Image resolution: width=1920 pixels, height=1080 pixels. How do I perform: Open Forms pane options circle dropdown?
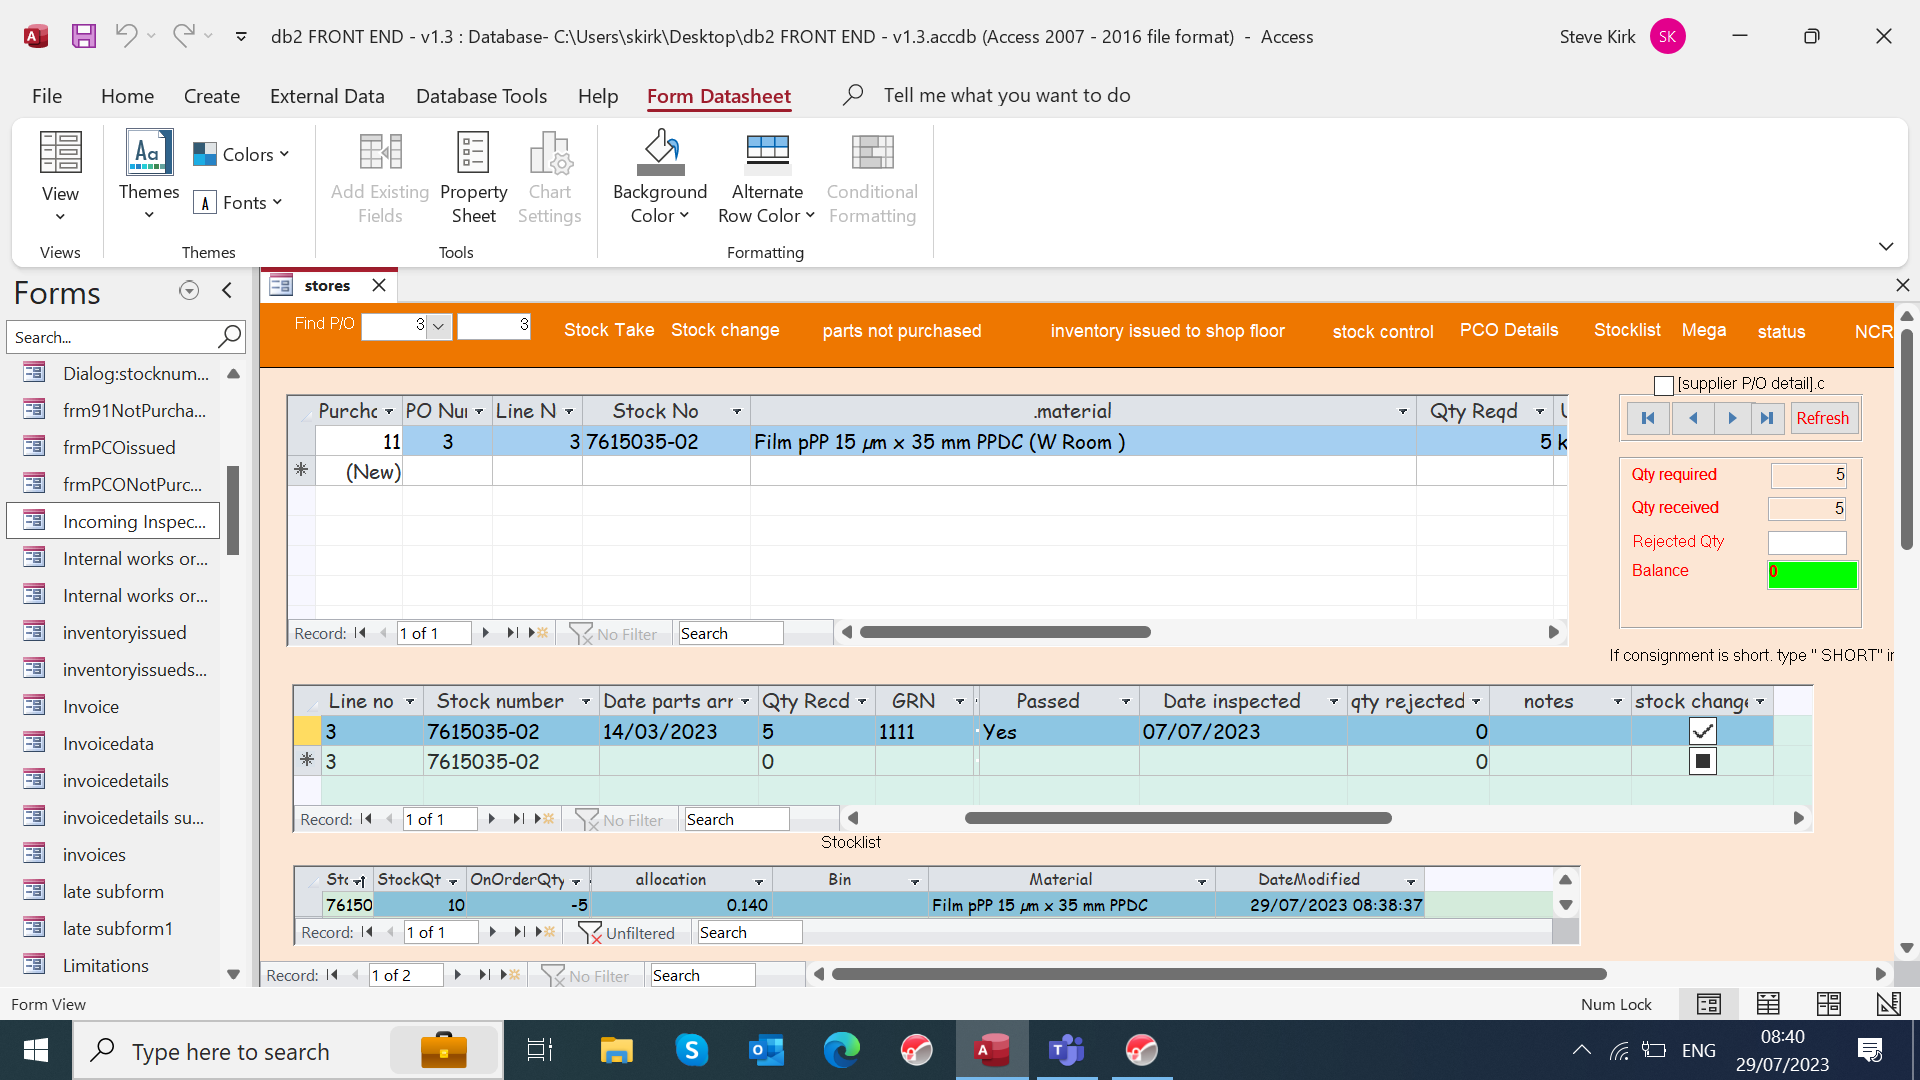[x=189, y=291]
